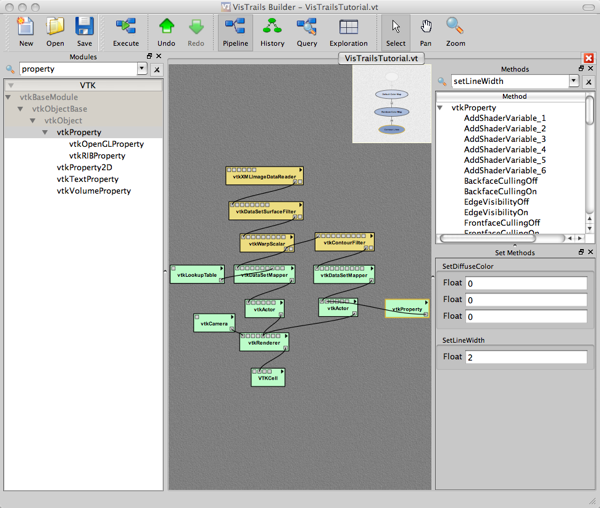The width and height of the screenshot is (600, 508).
Task: Click the pipeline overview thumbnail
Action: [391, 104]
